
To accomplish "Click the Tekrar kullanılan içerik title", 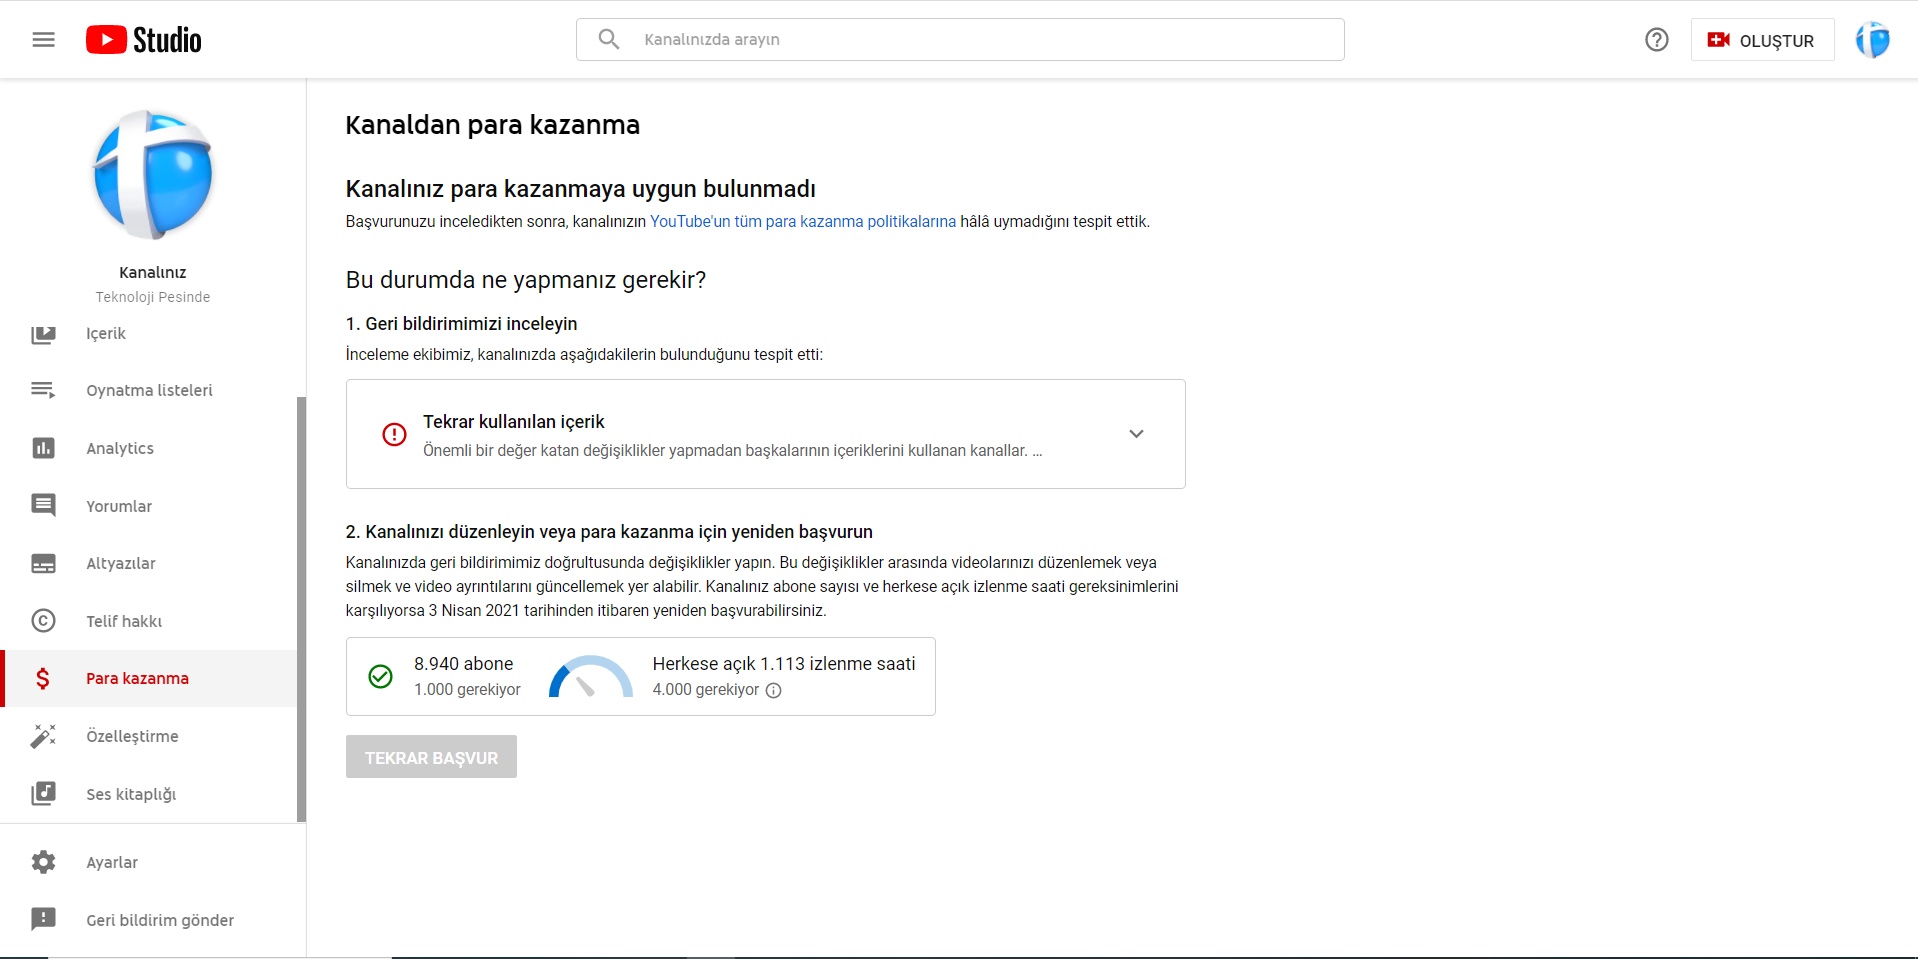I will pyautogui.click(x=513, y=422).
